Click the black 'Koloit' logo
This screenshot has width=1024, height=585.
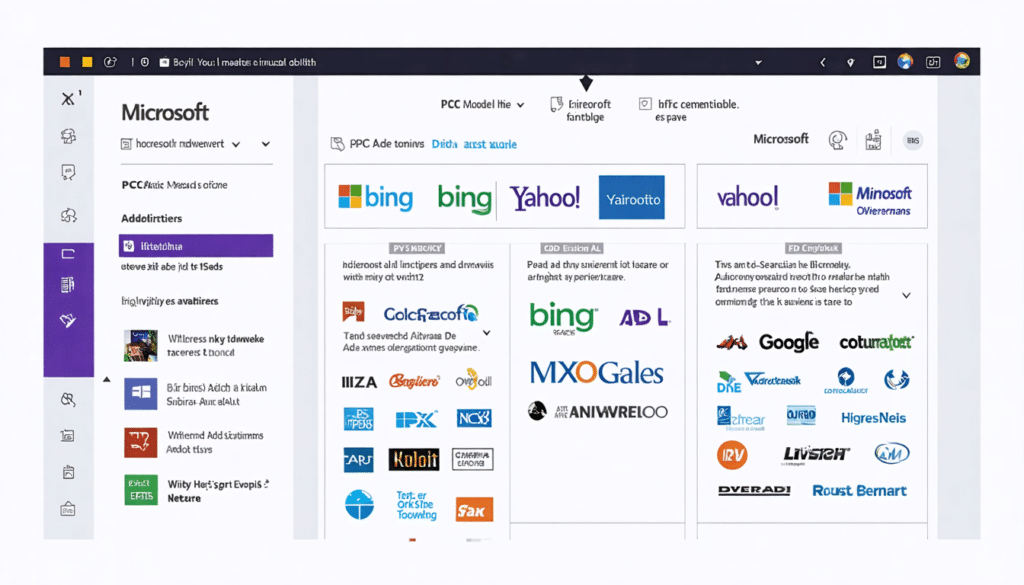point(413,460)
